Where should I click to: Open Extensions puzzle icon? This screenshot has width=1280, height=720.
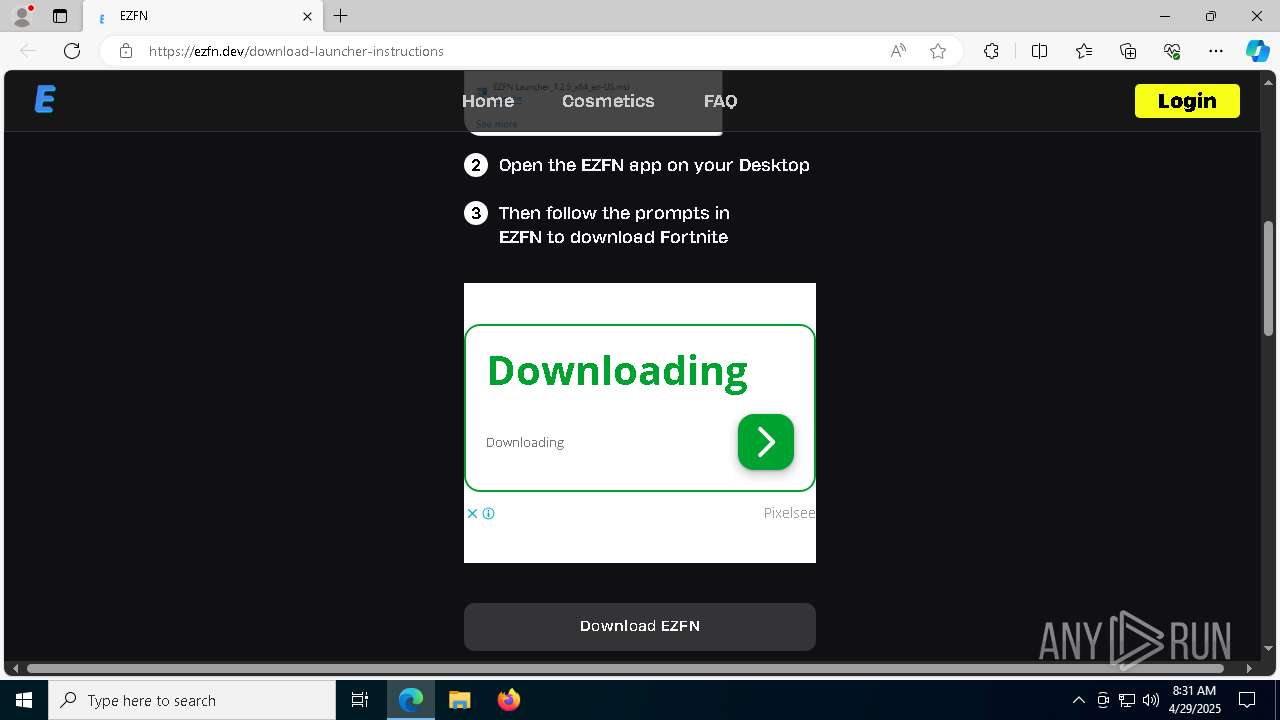point(991,51)
